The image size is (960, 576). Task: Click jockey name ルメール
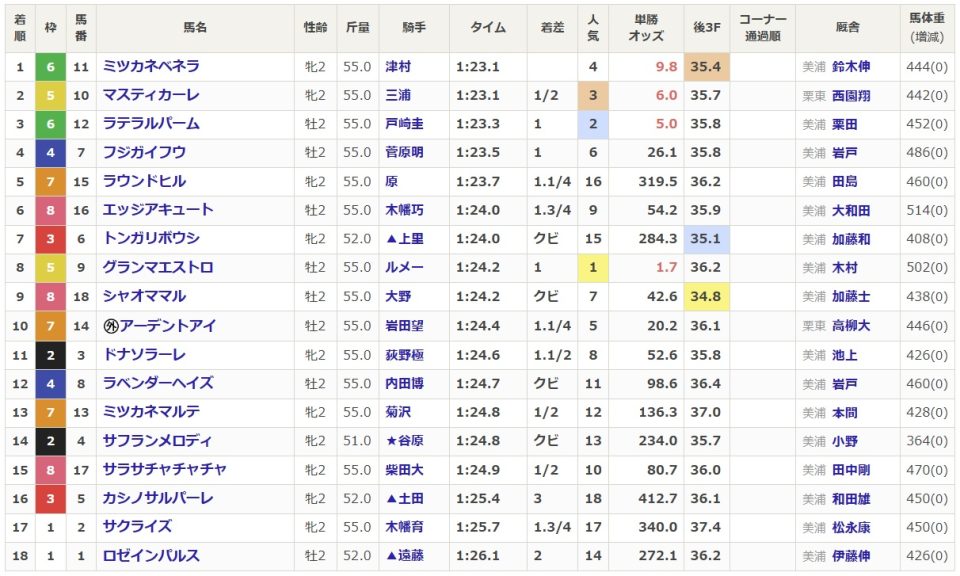click(404, 269)
